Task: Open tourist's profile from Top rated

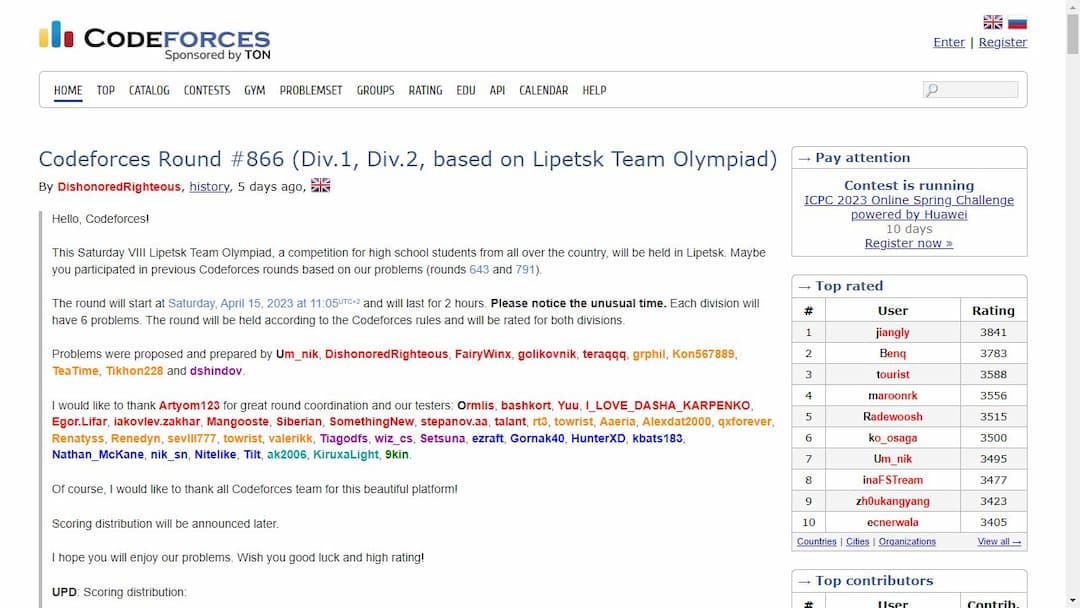Action: (x=892, y=374)
